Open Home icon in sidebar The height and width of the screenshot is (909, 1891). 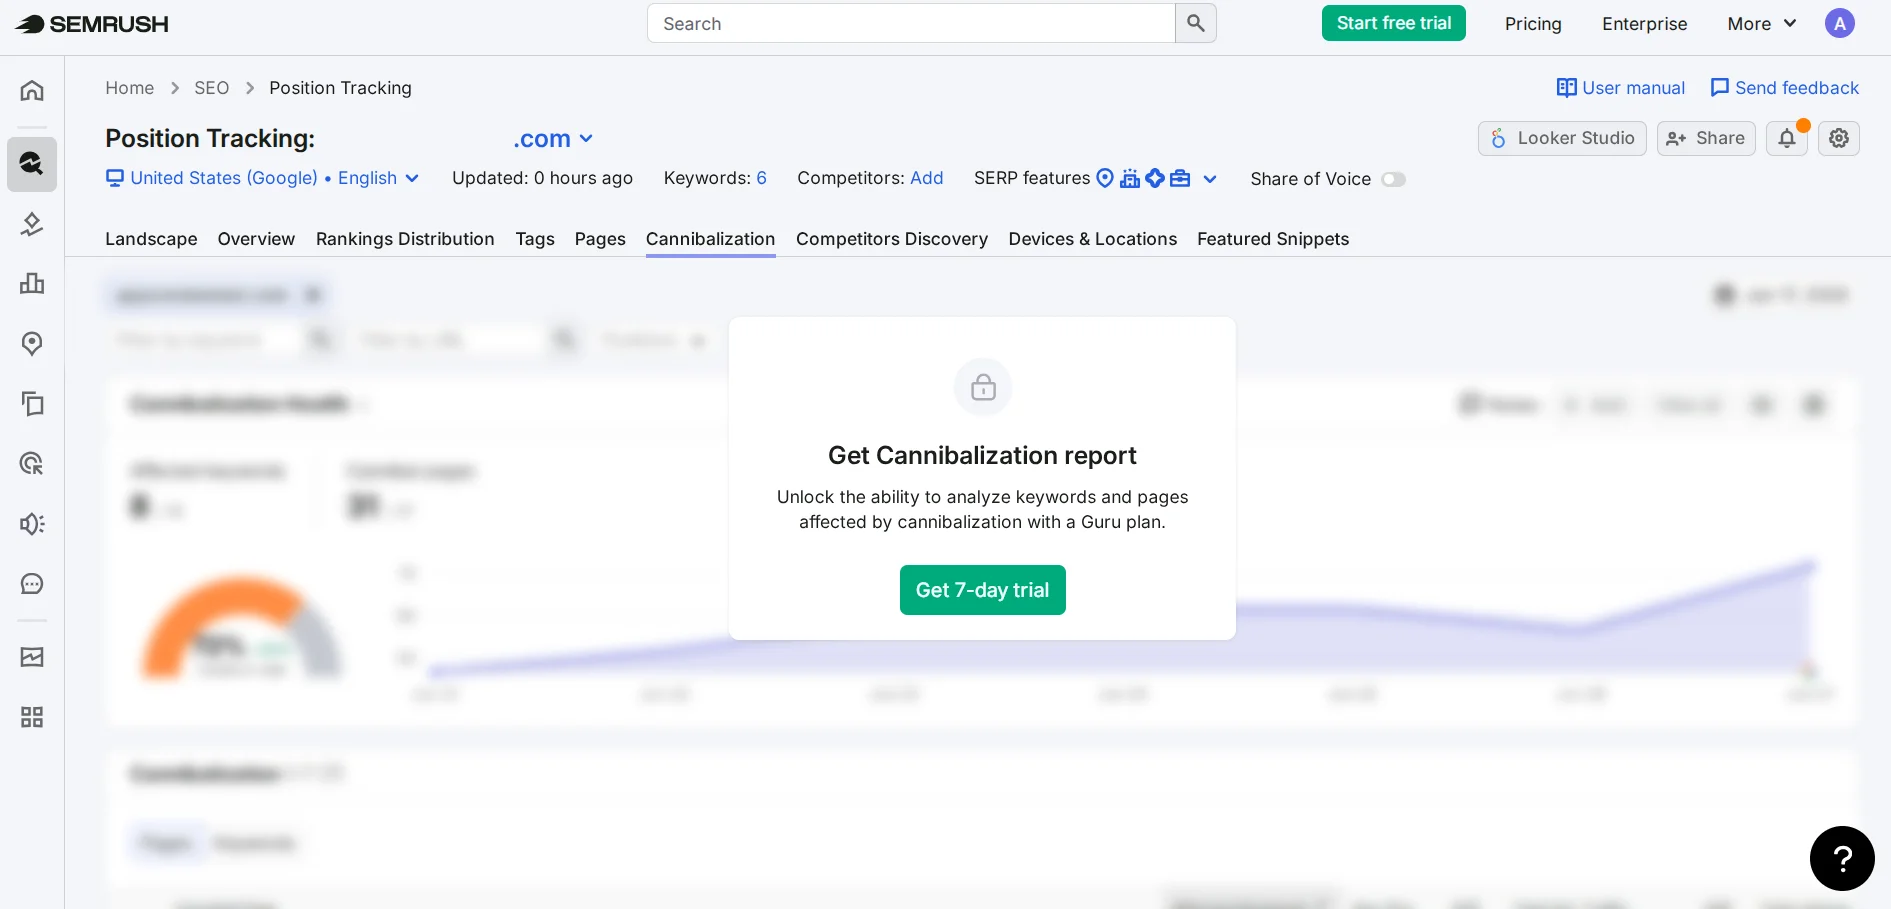pos(32,91)
